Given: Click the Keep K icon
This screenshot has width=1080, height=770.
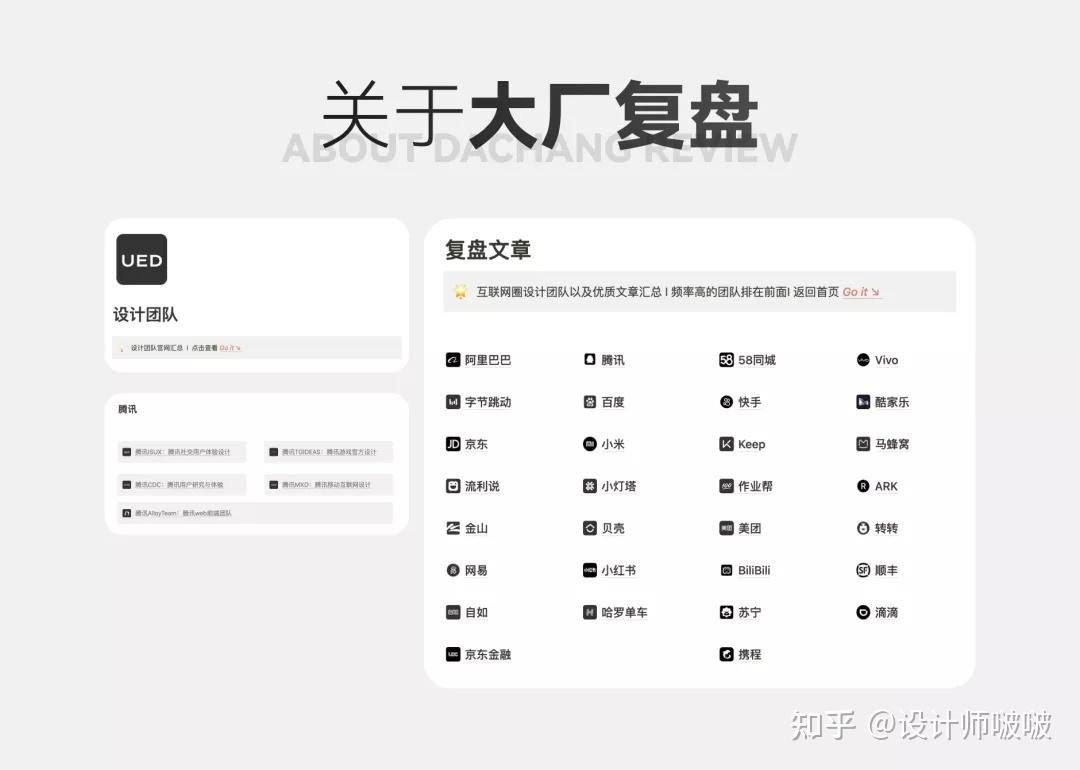Looking at the screenshot, I should (726, 444).
